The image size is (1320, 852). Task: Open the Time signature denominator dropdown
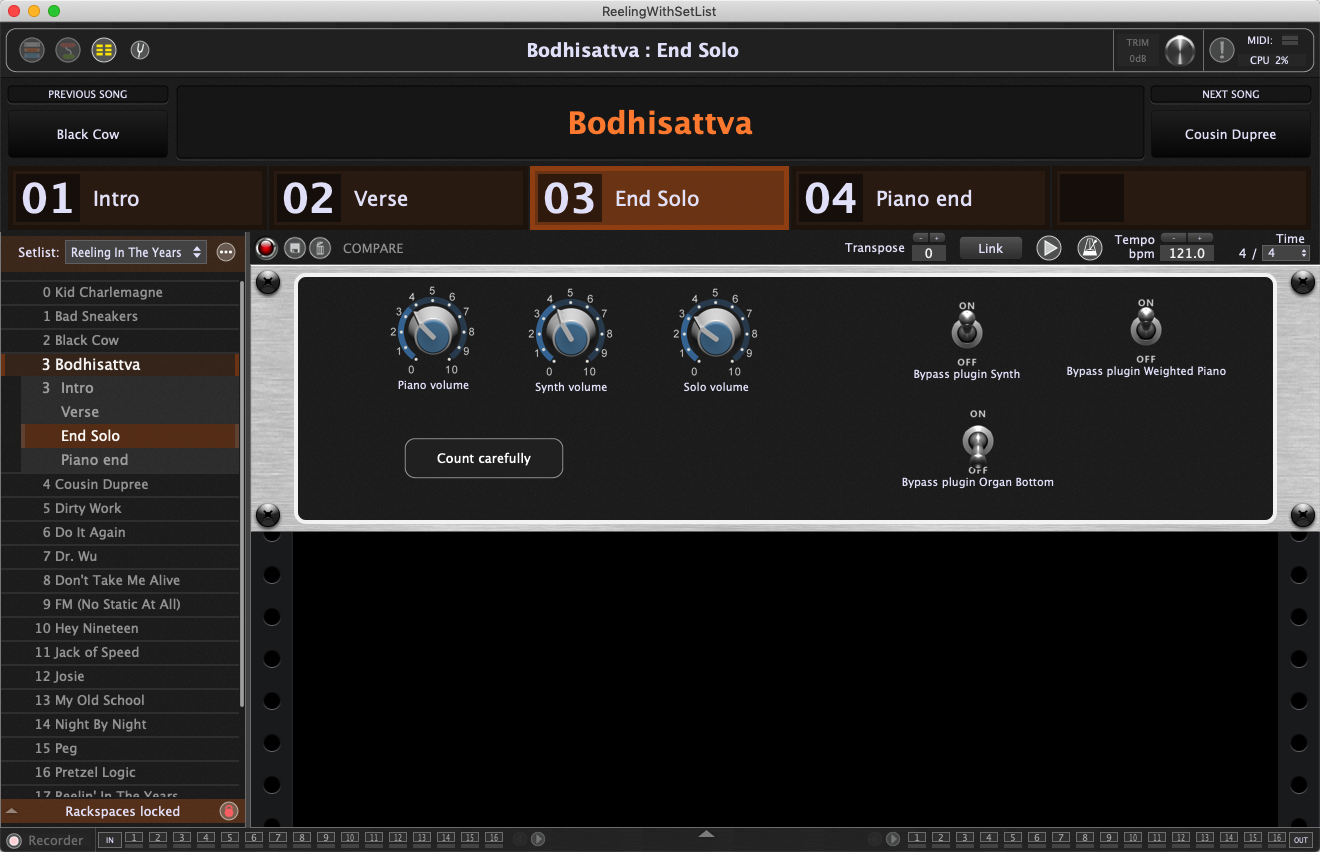pos(1285,253)
